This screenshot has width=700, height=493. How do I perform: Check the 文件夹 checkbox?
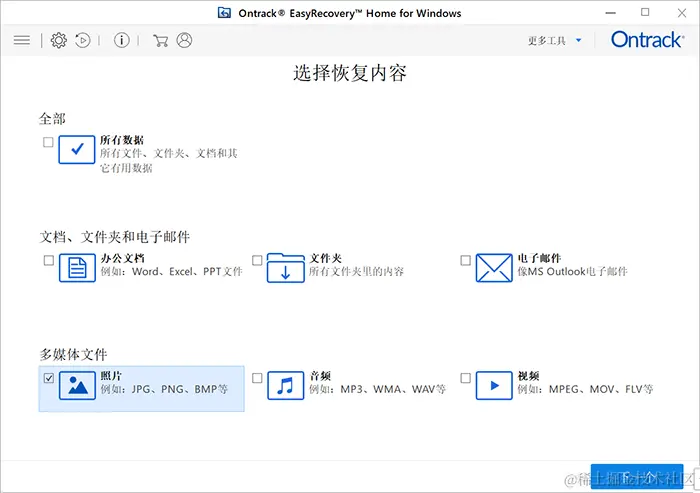click(257, 260)
